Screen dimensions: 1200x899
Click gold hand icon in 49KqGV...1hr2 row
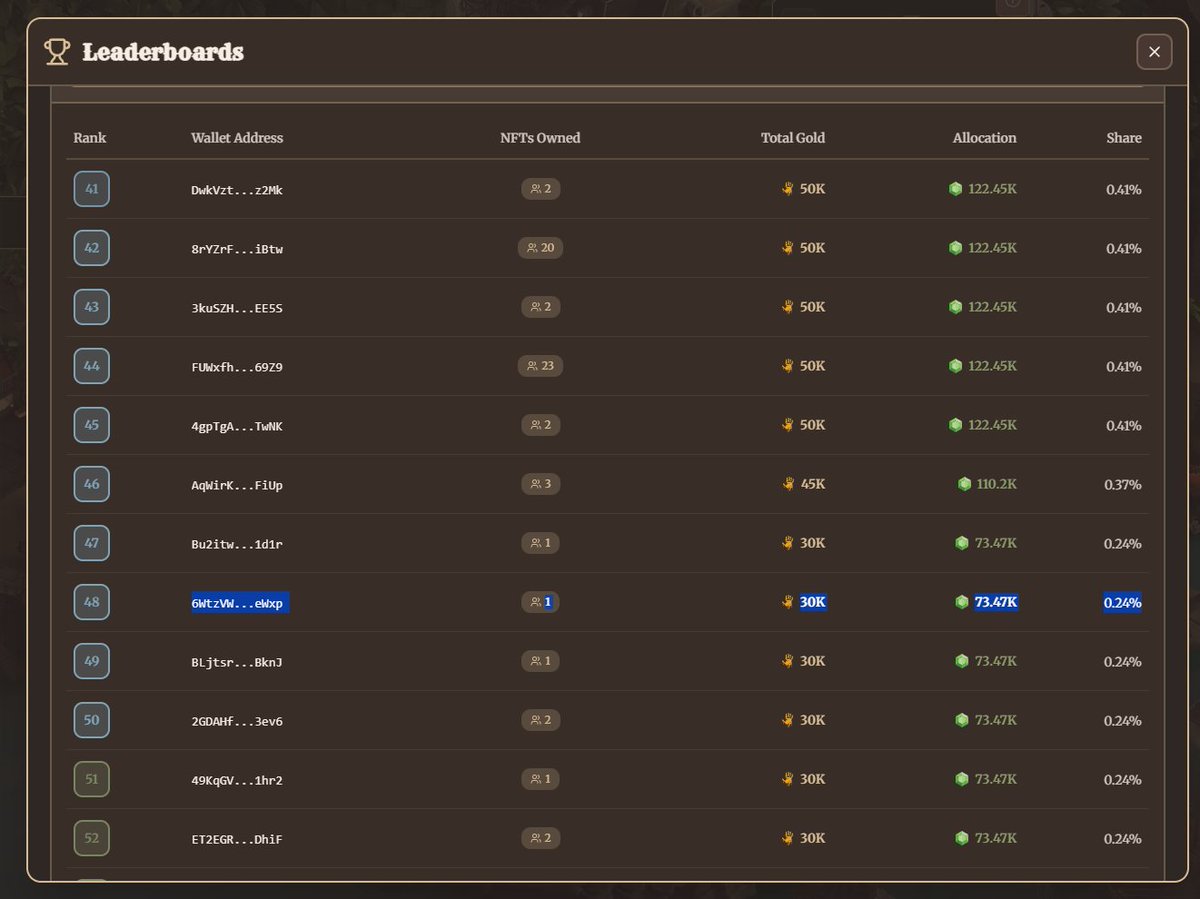(x=788, y=779)
